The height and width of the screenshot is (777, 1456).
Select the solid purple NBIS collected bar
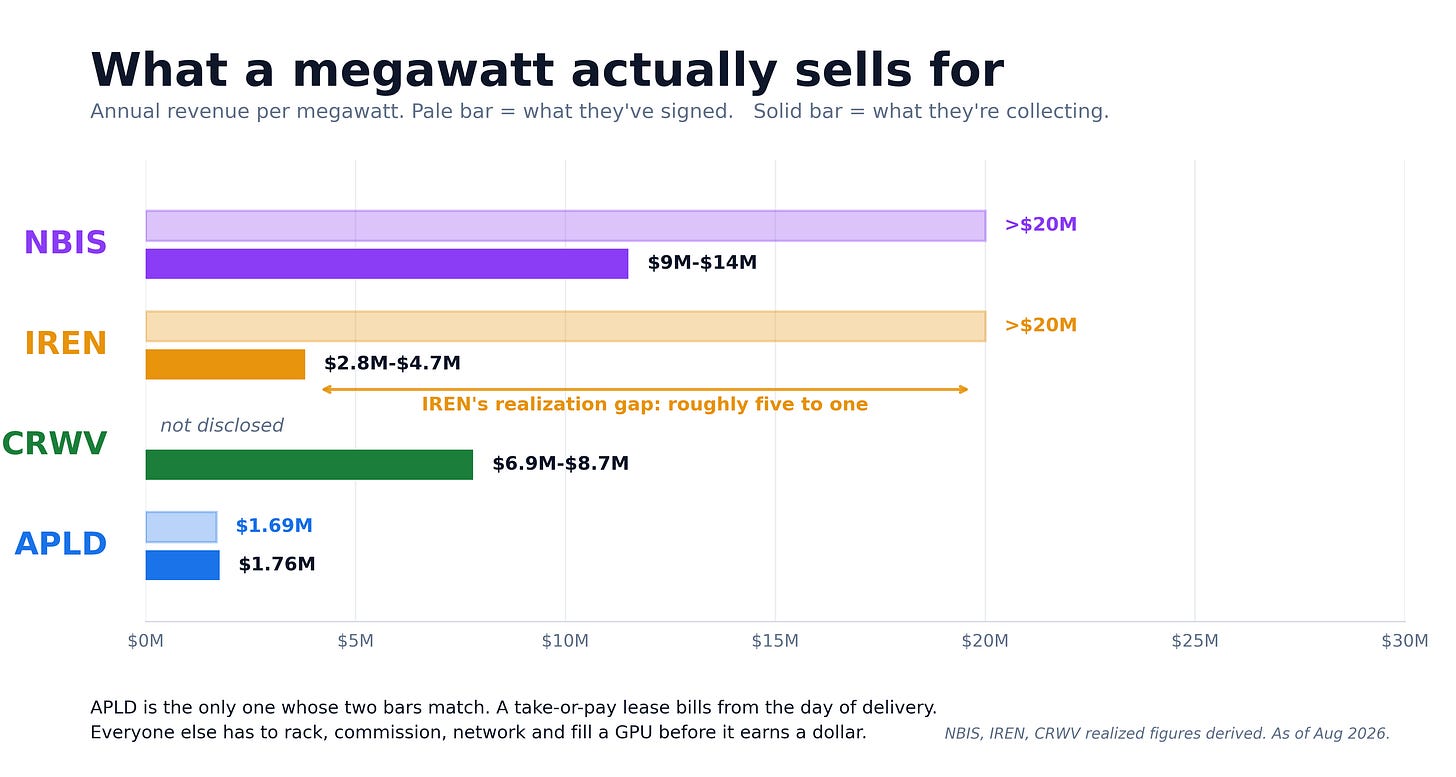point(387,264)
